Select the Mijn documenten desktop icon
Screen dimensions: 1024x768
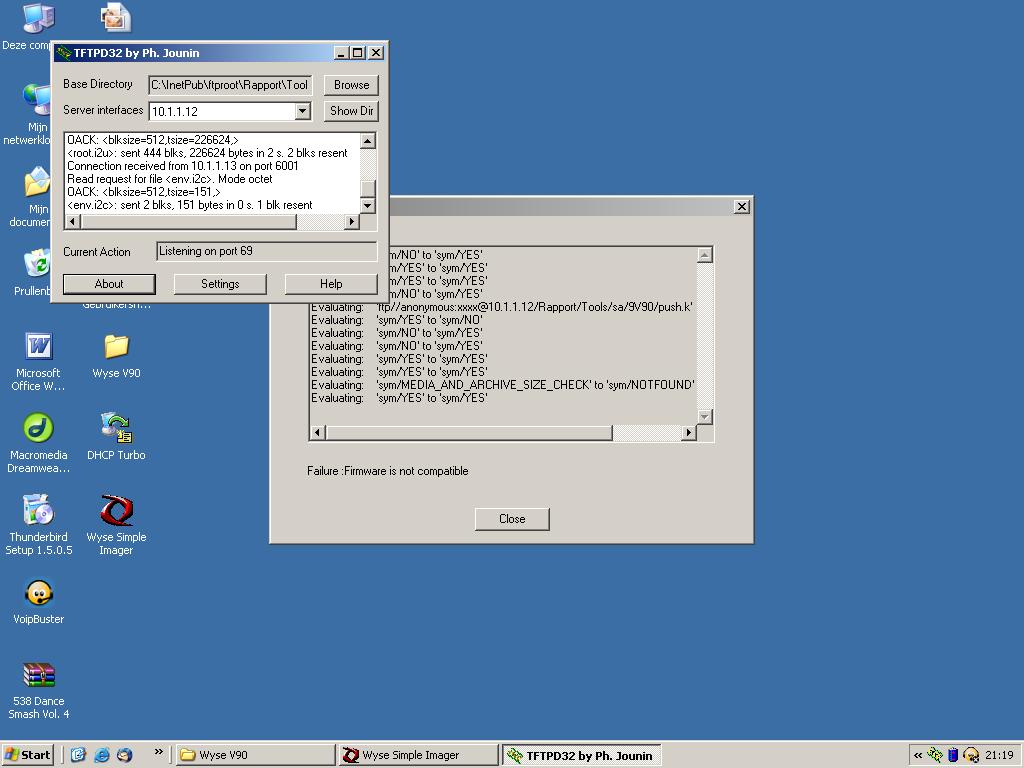(31, 196)
